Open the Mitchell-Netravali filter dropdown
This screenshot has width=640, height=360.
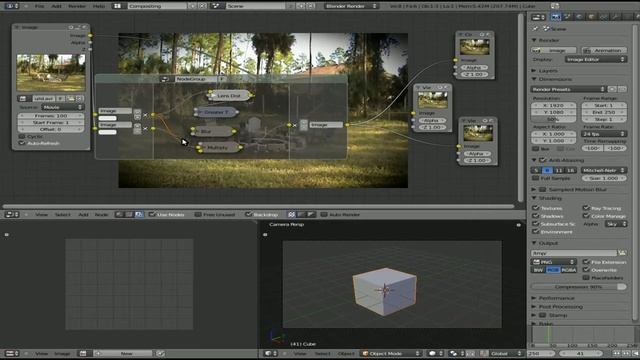pyautogui.click(x=604, y=170)
